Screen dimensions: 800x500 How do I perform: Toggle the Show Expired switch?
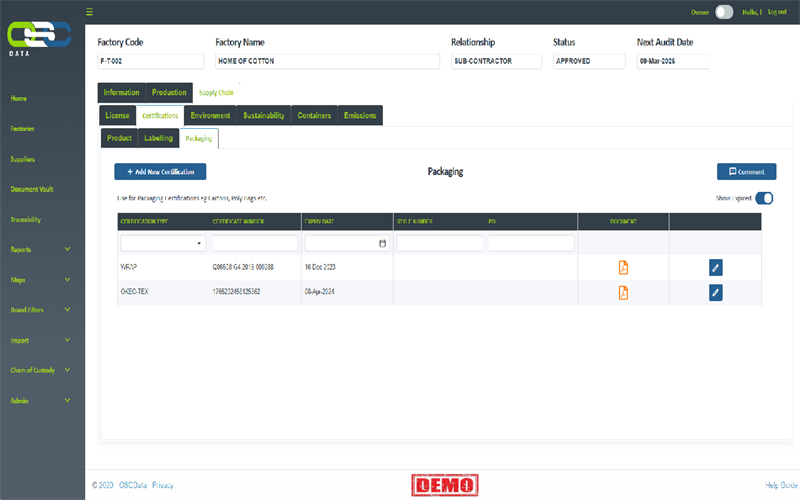765,198
